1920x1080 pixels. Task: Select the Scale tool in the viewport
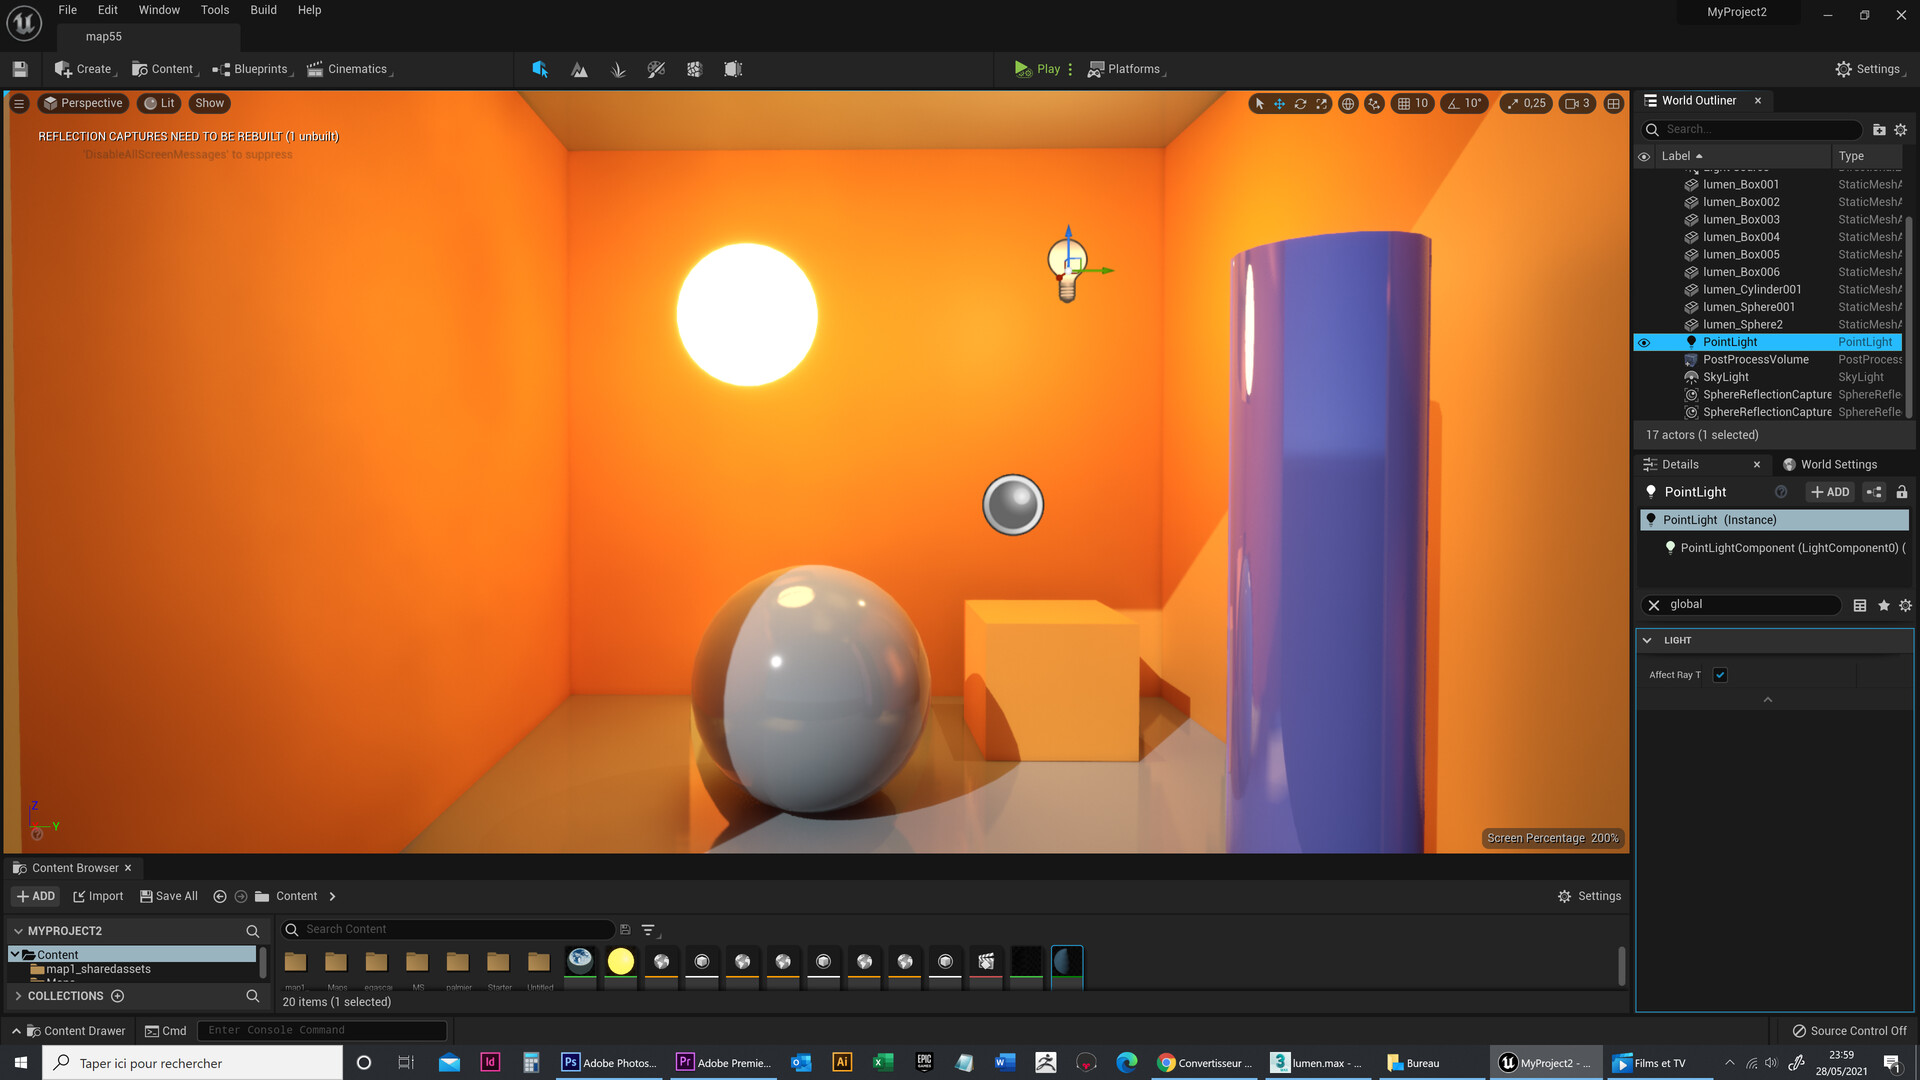click(x=1321, y=103)
